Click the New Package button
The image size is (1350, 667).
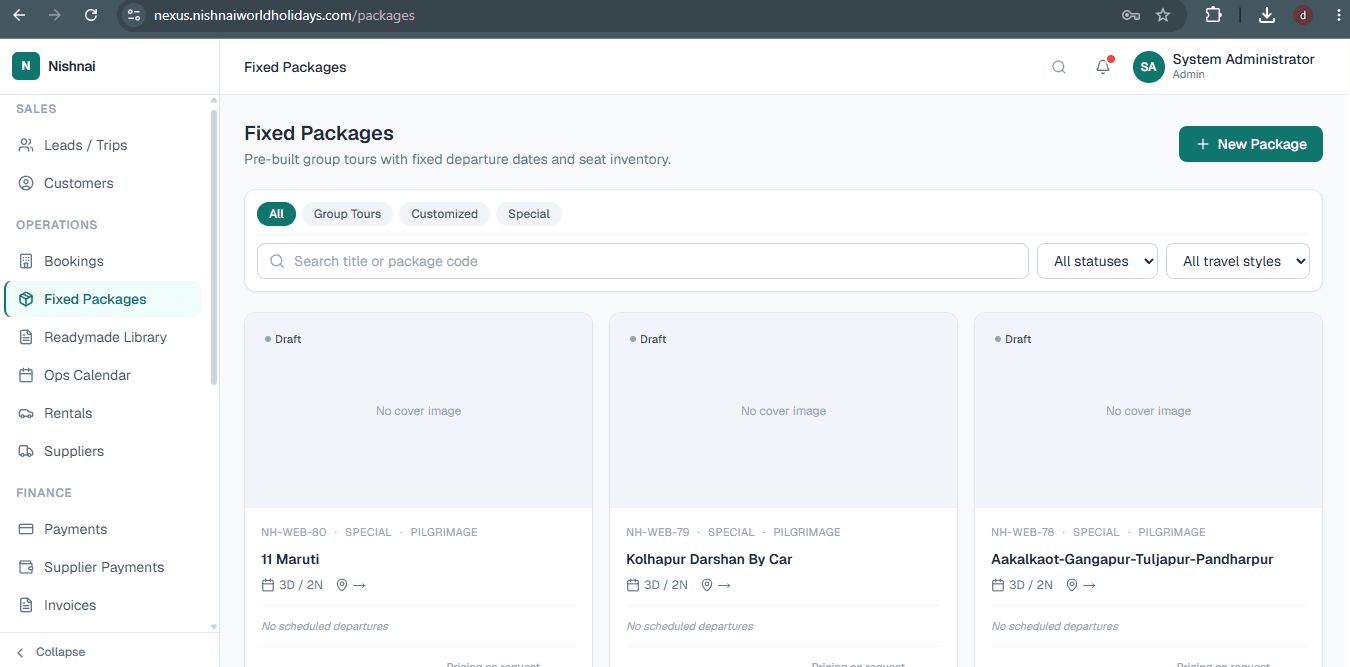[1251, 144]
